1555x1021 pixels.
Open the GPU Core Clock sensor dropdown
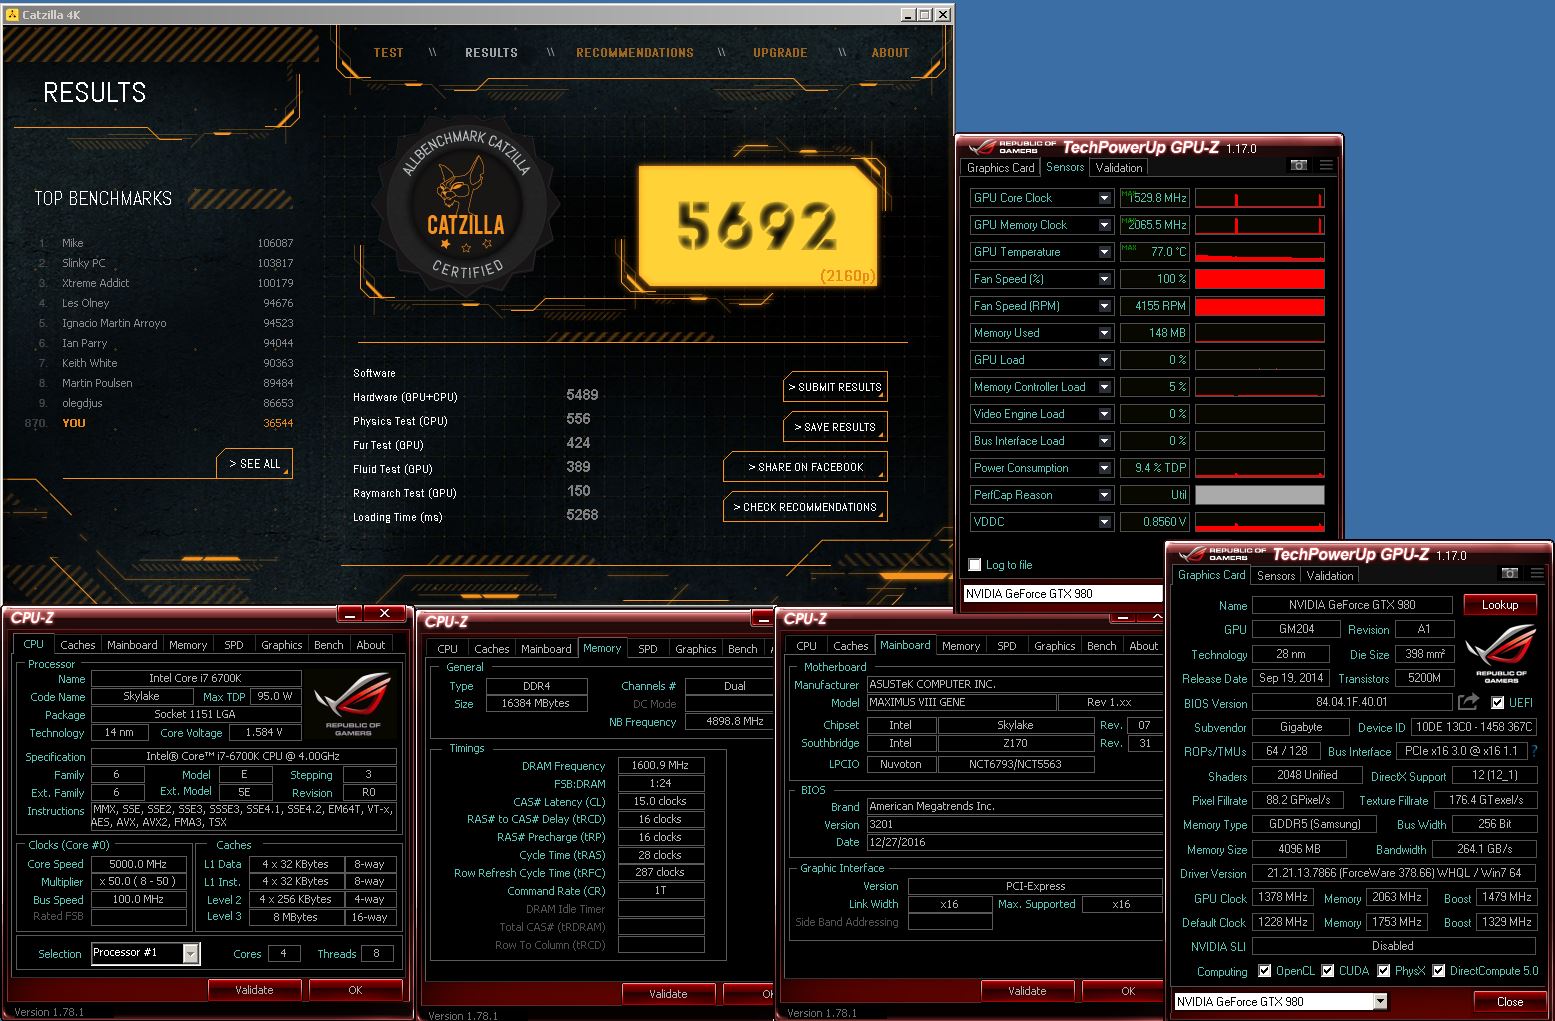point(1105,198)
